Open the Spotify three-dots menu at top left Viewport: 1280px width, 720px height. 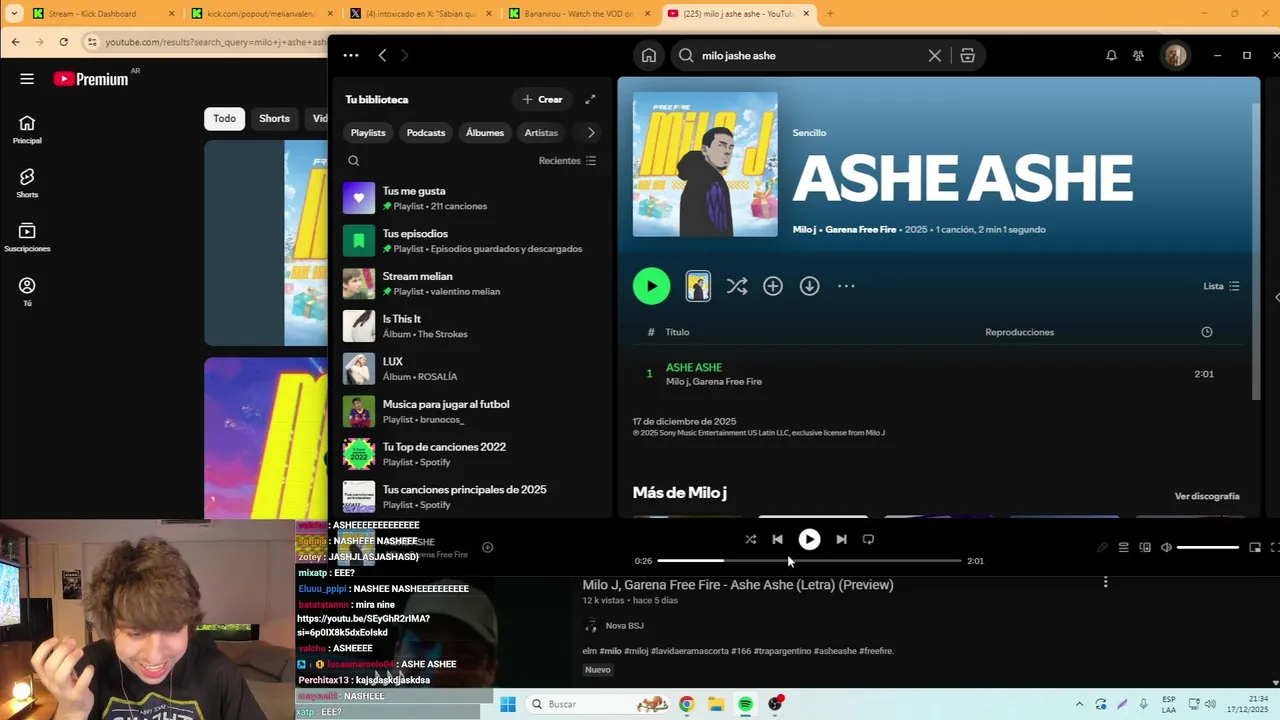pos(350,56)
